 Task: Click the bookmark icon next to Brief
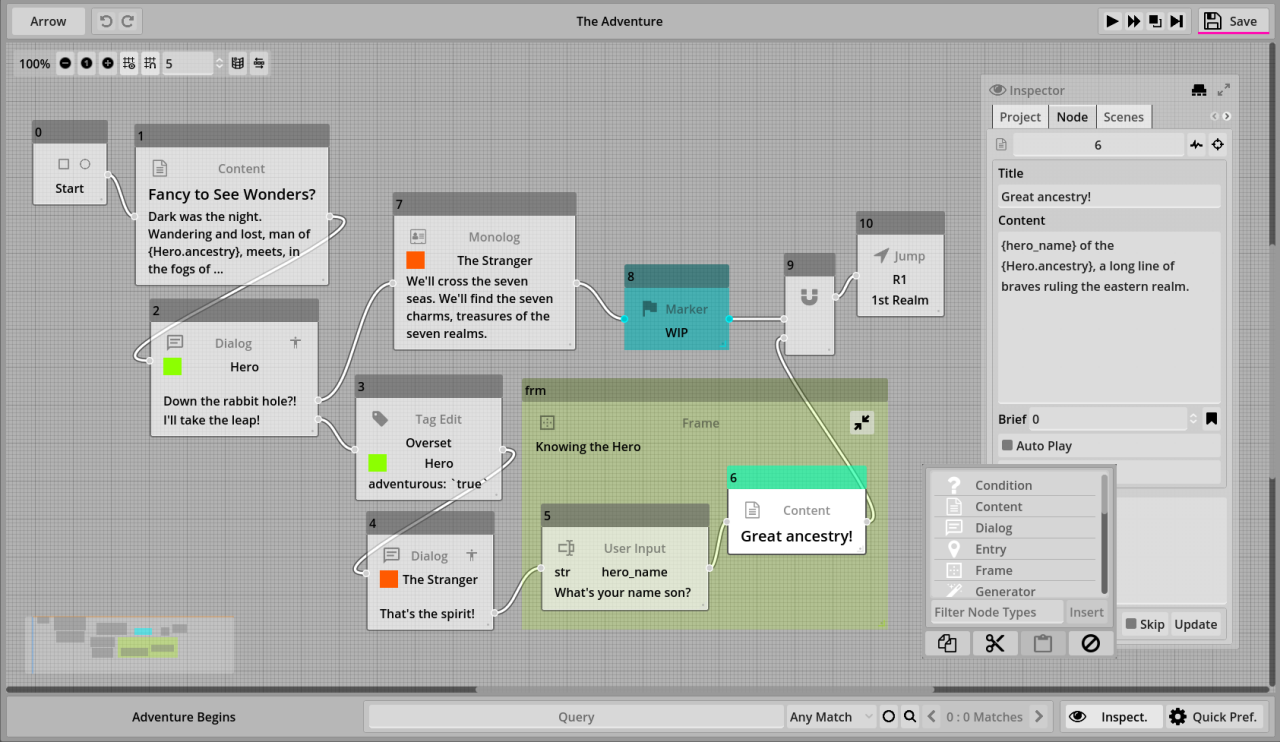tap(1211, 419)
